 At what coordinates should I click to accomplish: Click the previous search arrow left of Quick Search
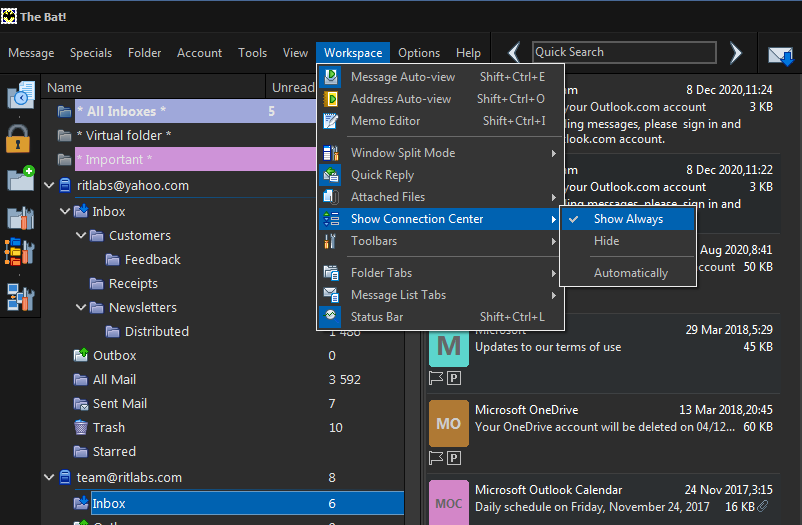(514, 53)
